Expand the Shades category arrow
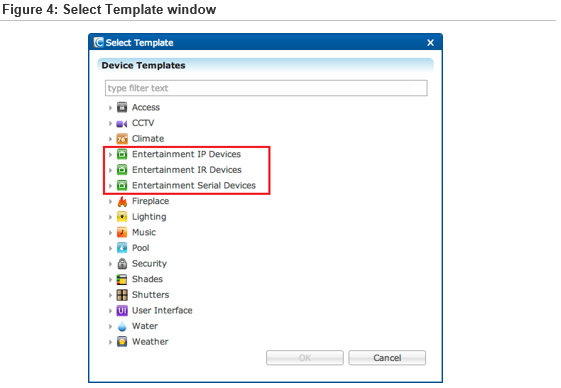 click(110, 279)
